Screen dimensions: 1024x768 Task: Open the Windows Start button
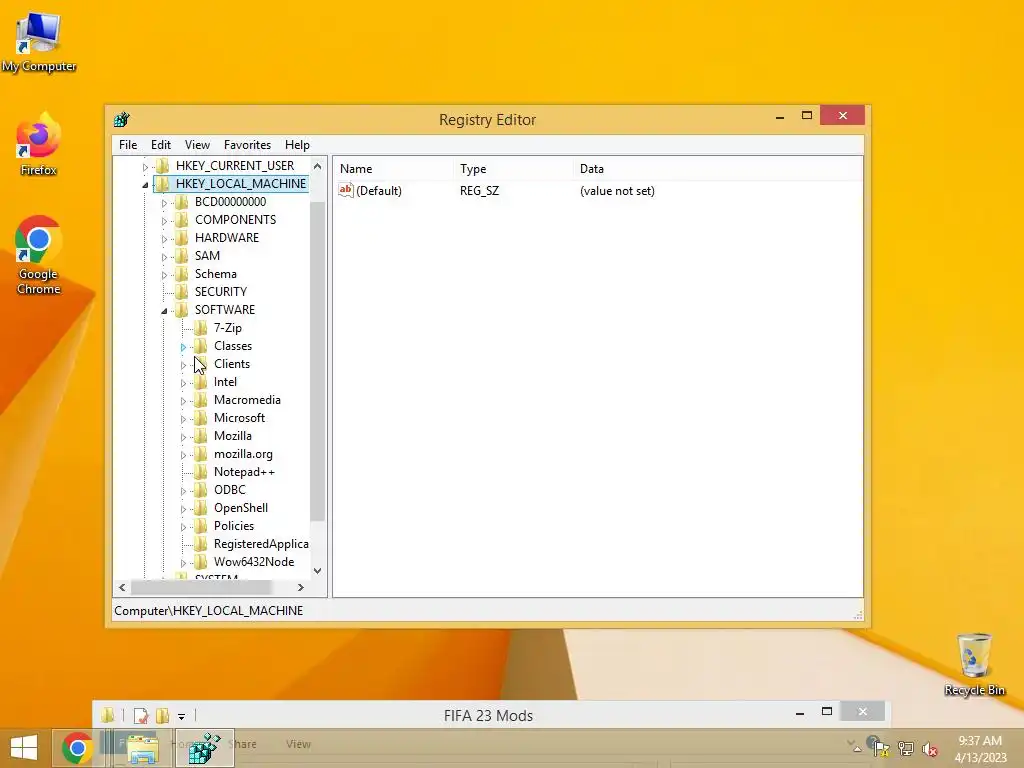pos(24,748)
